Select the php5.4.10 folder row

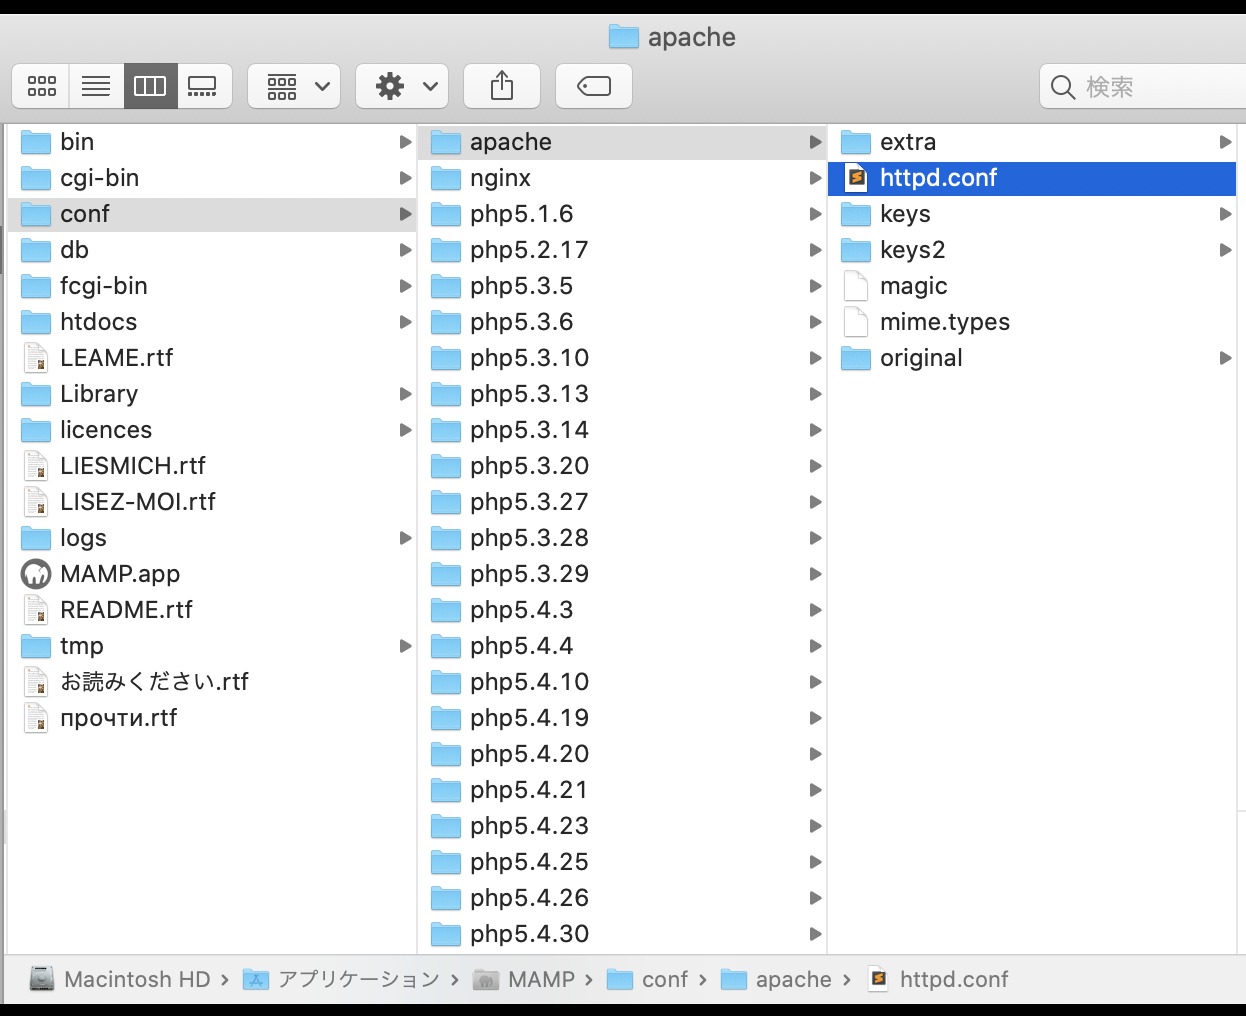(x=622, y=682)
